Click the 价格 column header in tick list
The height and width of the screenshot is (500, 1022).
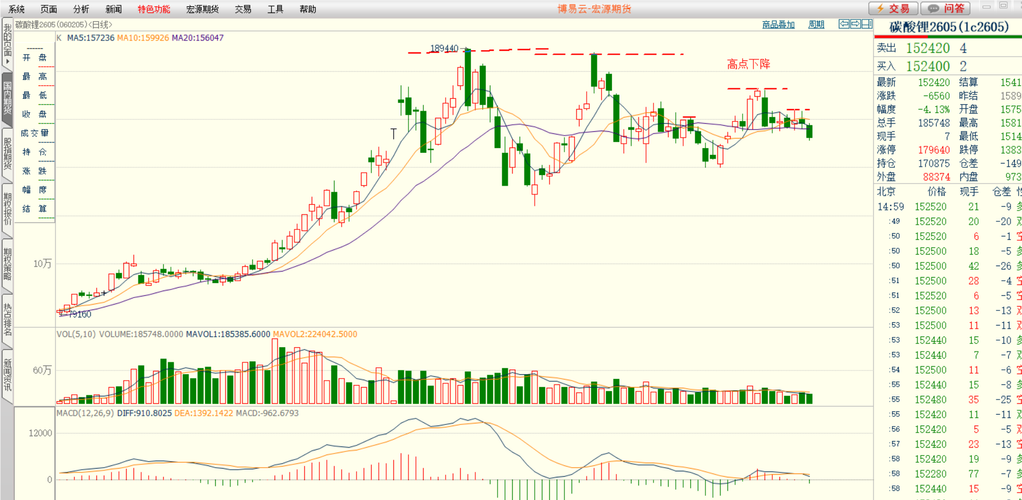pyautogui.click(x=937, y=192)
